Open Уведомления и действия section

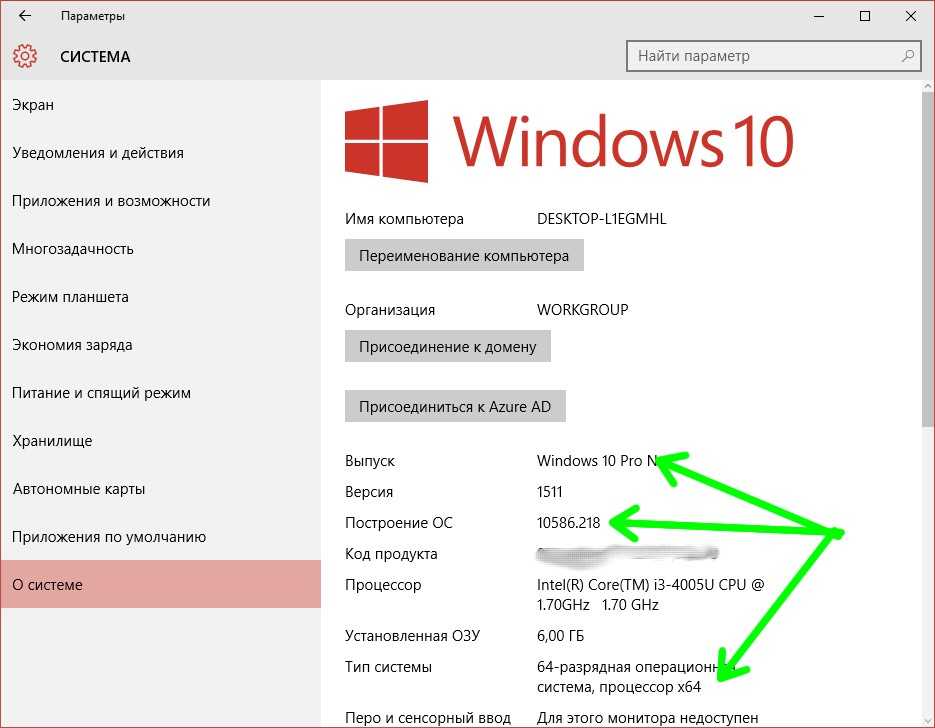pyautogui.click(x=160, y=153)
